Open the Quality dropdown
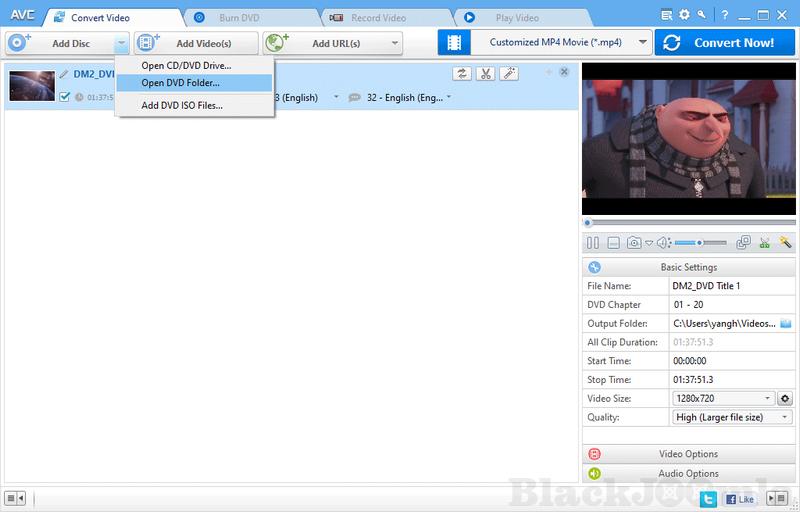Viewport: 800px width, 512px height. pyautogui.click(x=732, y=417)
